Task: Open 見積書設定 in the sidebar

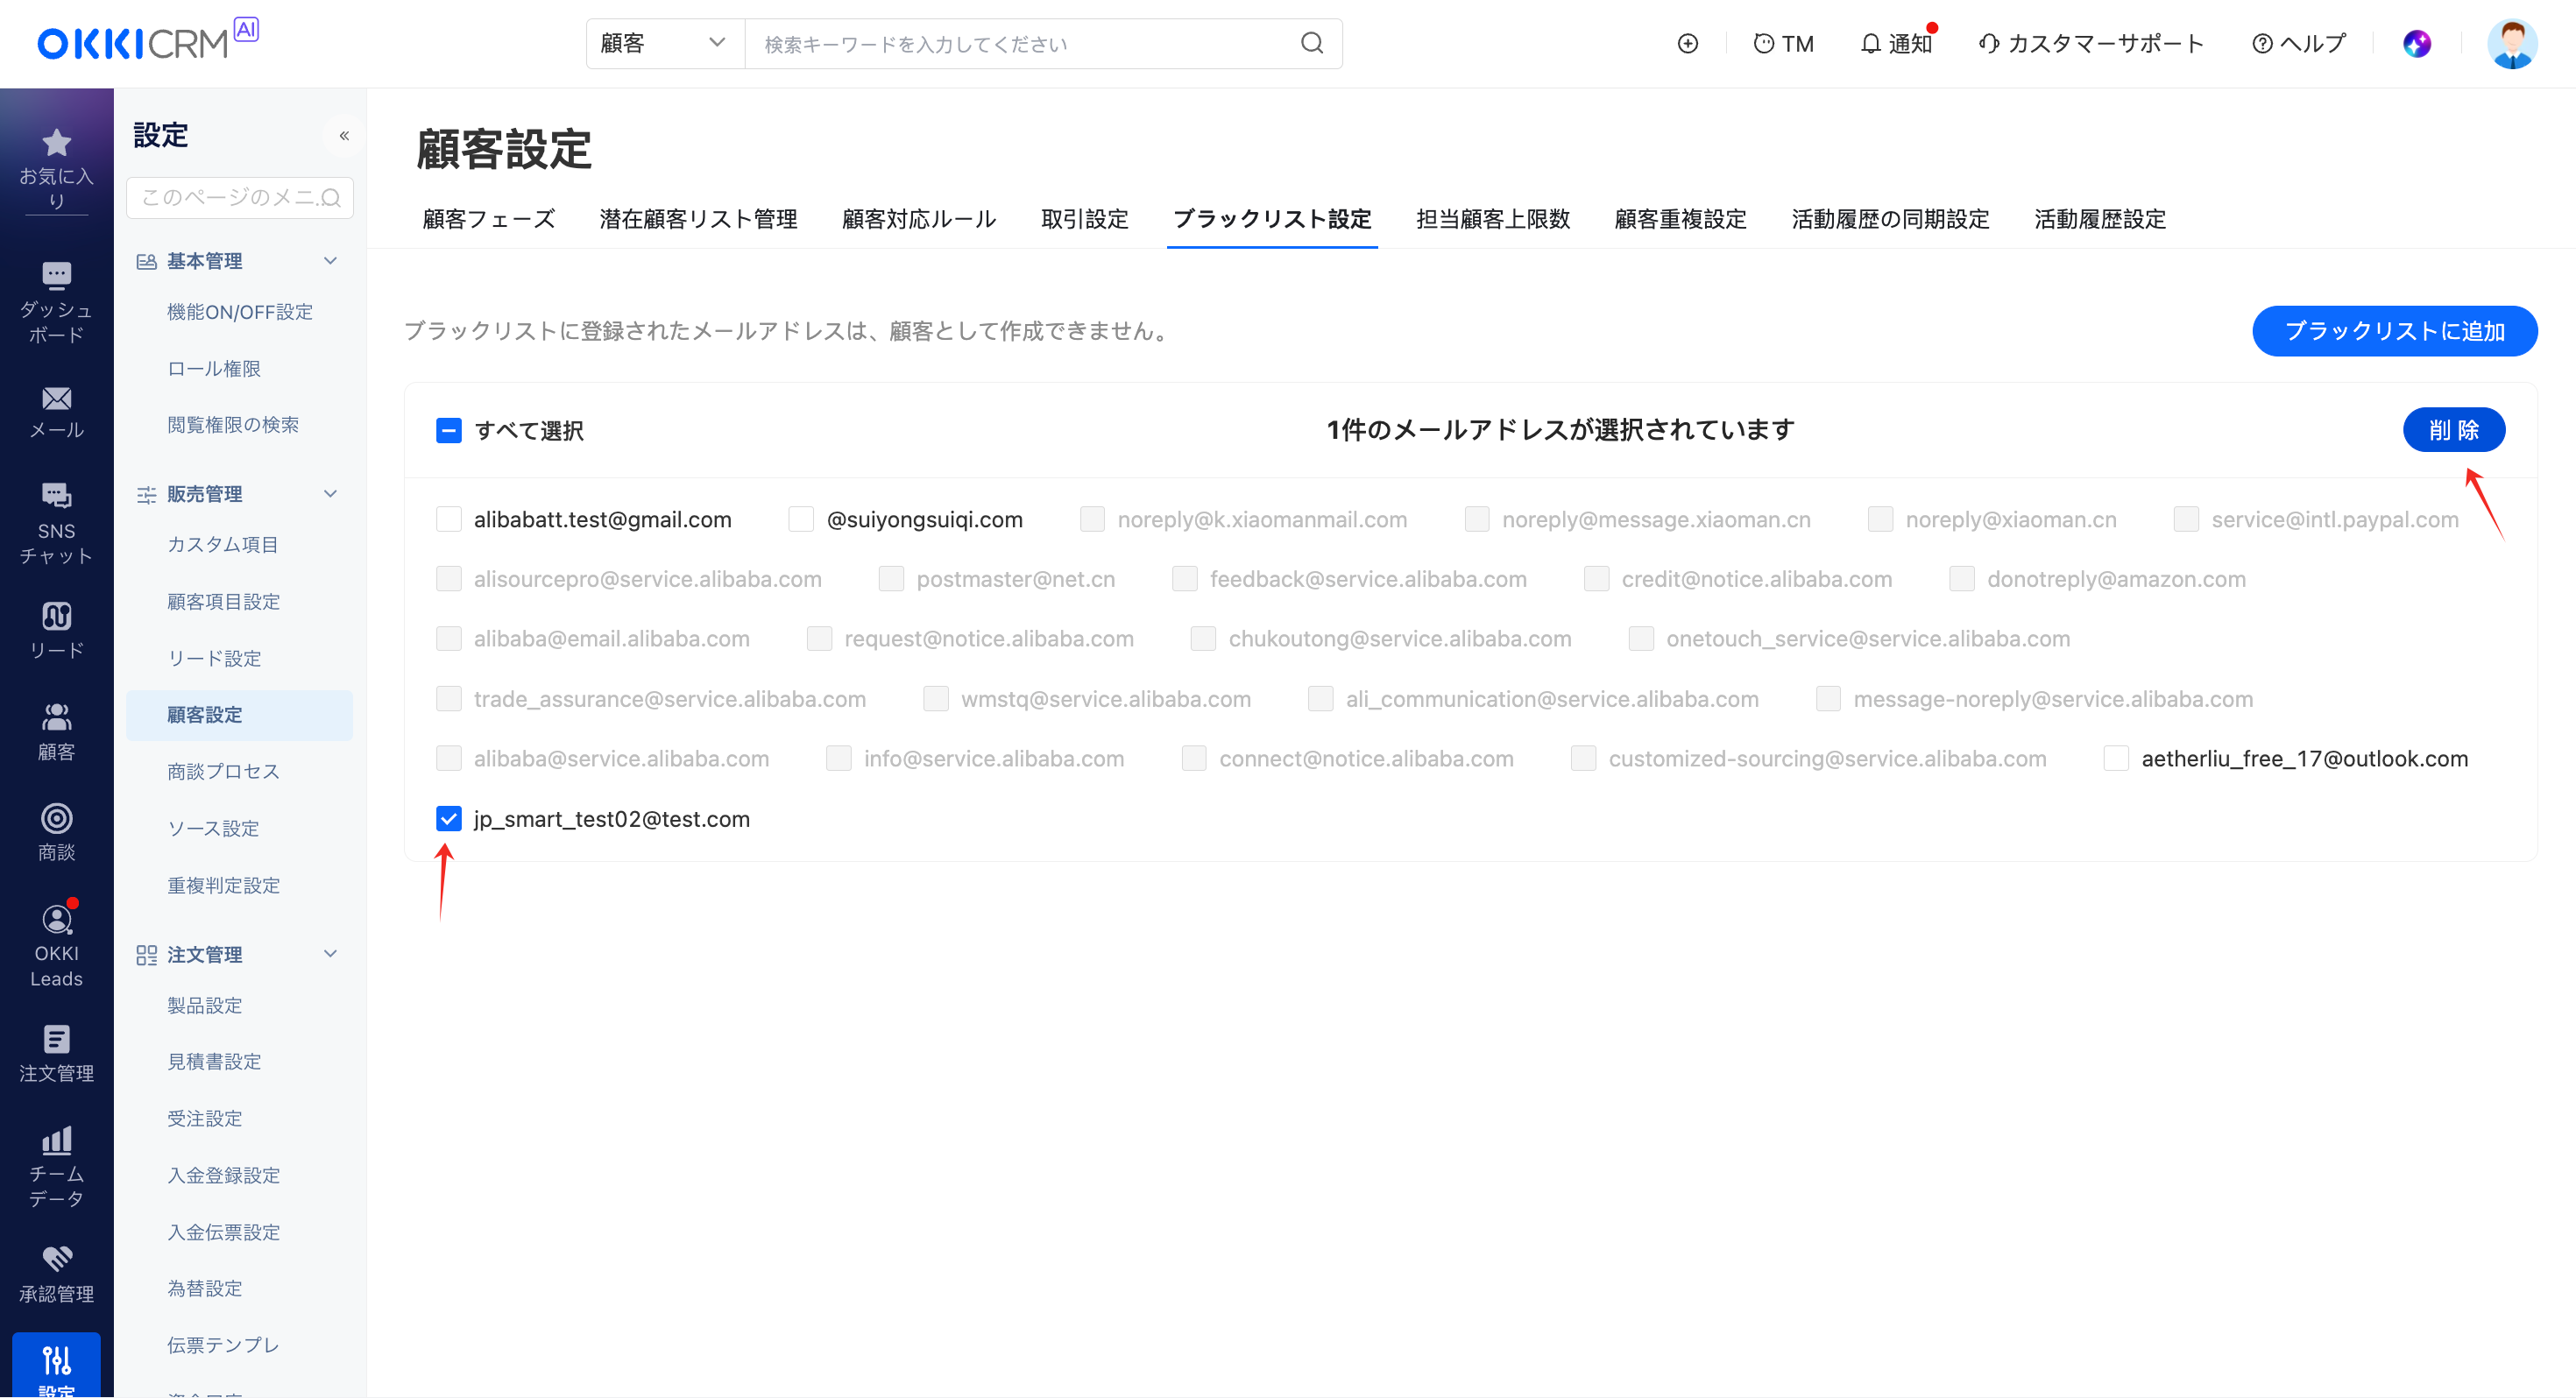Action: 214,1062
